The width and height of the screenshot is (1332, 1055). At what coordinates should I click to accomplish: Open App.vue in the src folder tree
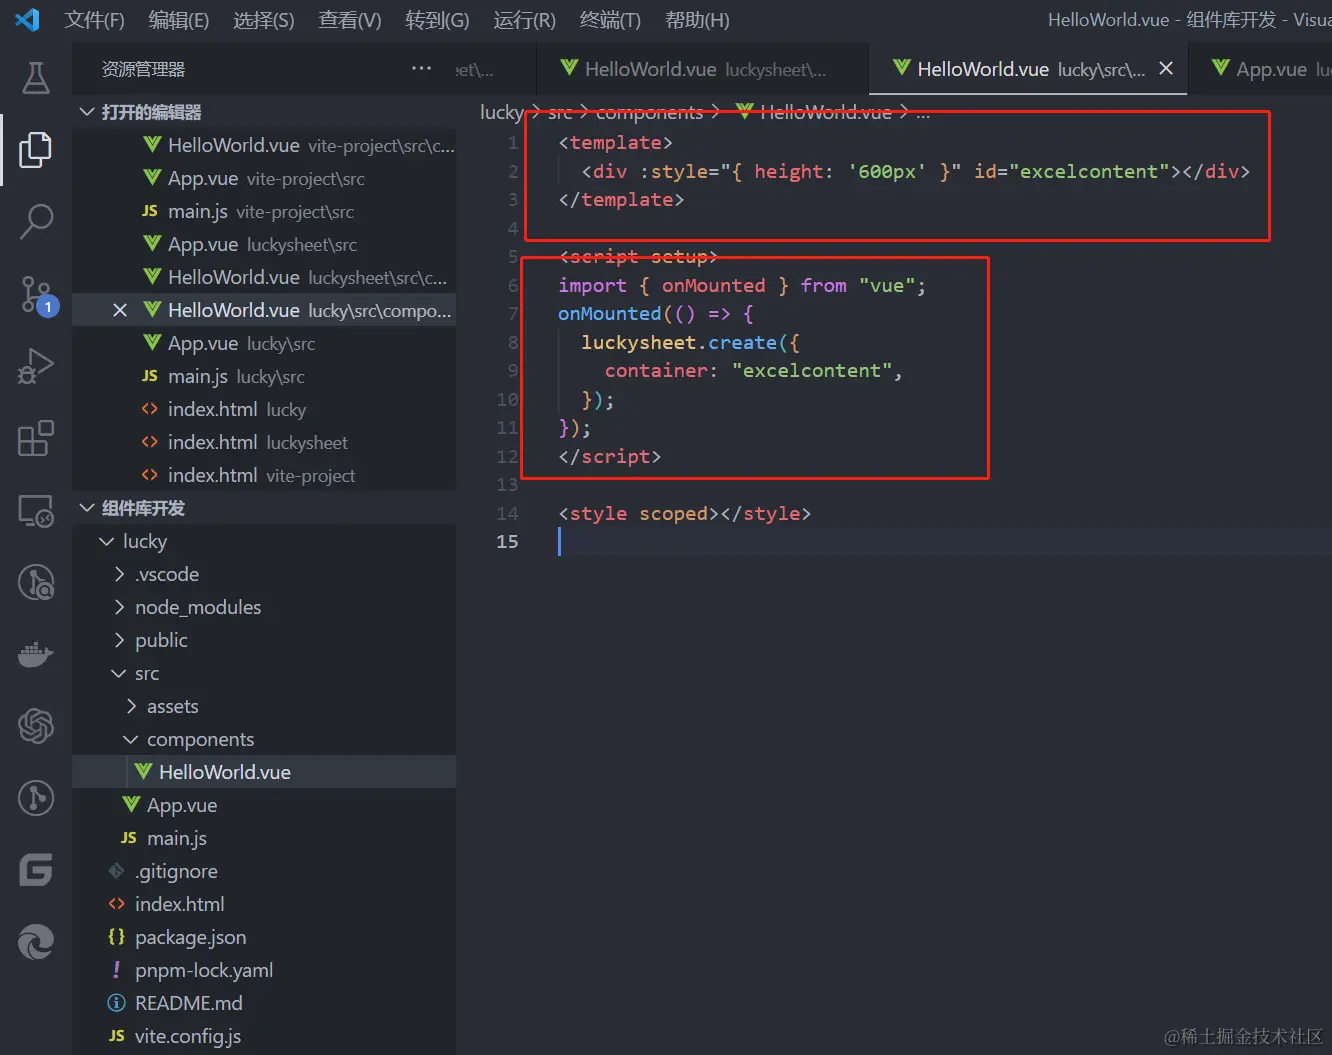[265, 805]
